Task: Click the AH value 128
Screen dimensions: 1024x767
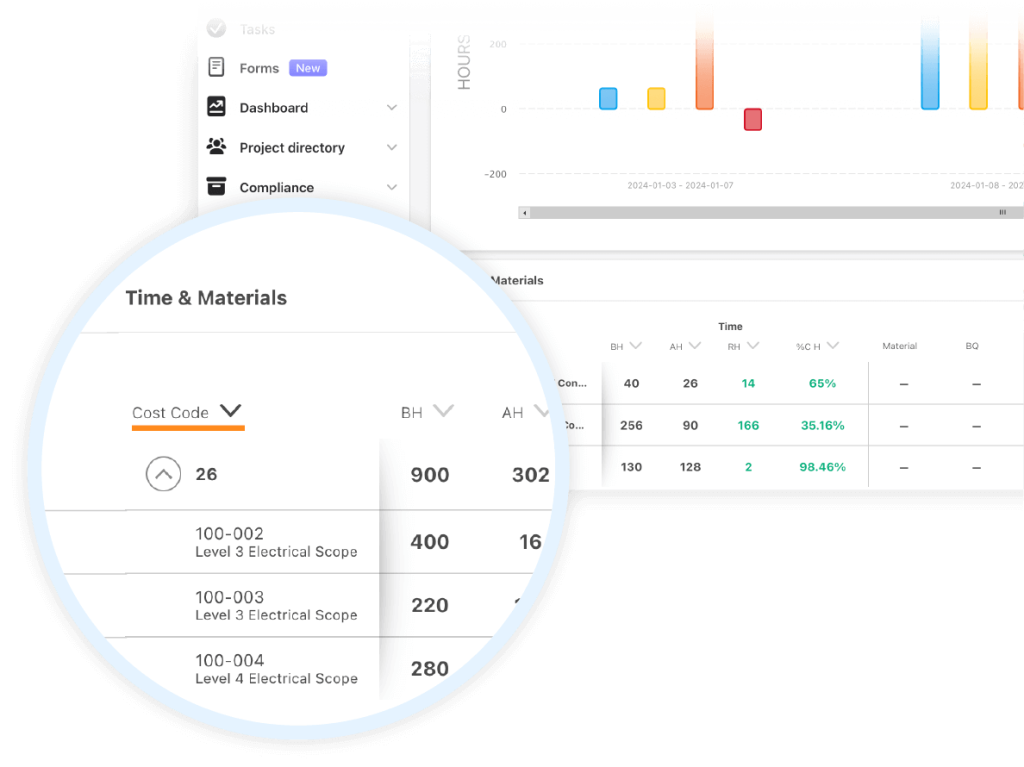Action: coord(690,467)
